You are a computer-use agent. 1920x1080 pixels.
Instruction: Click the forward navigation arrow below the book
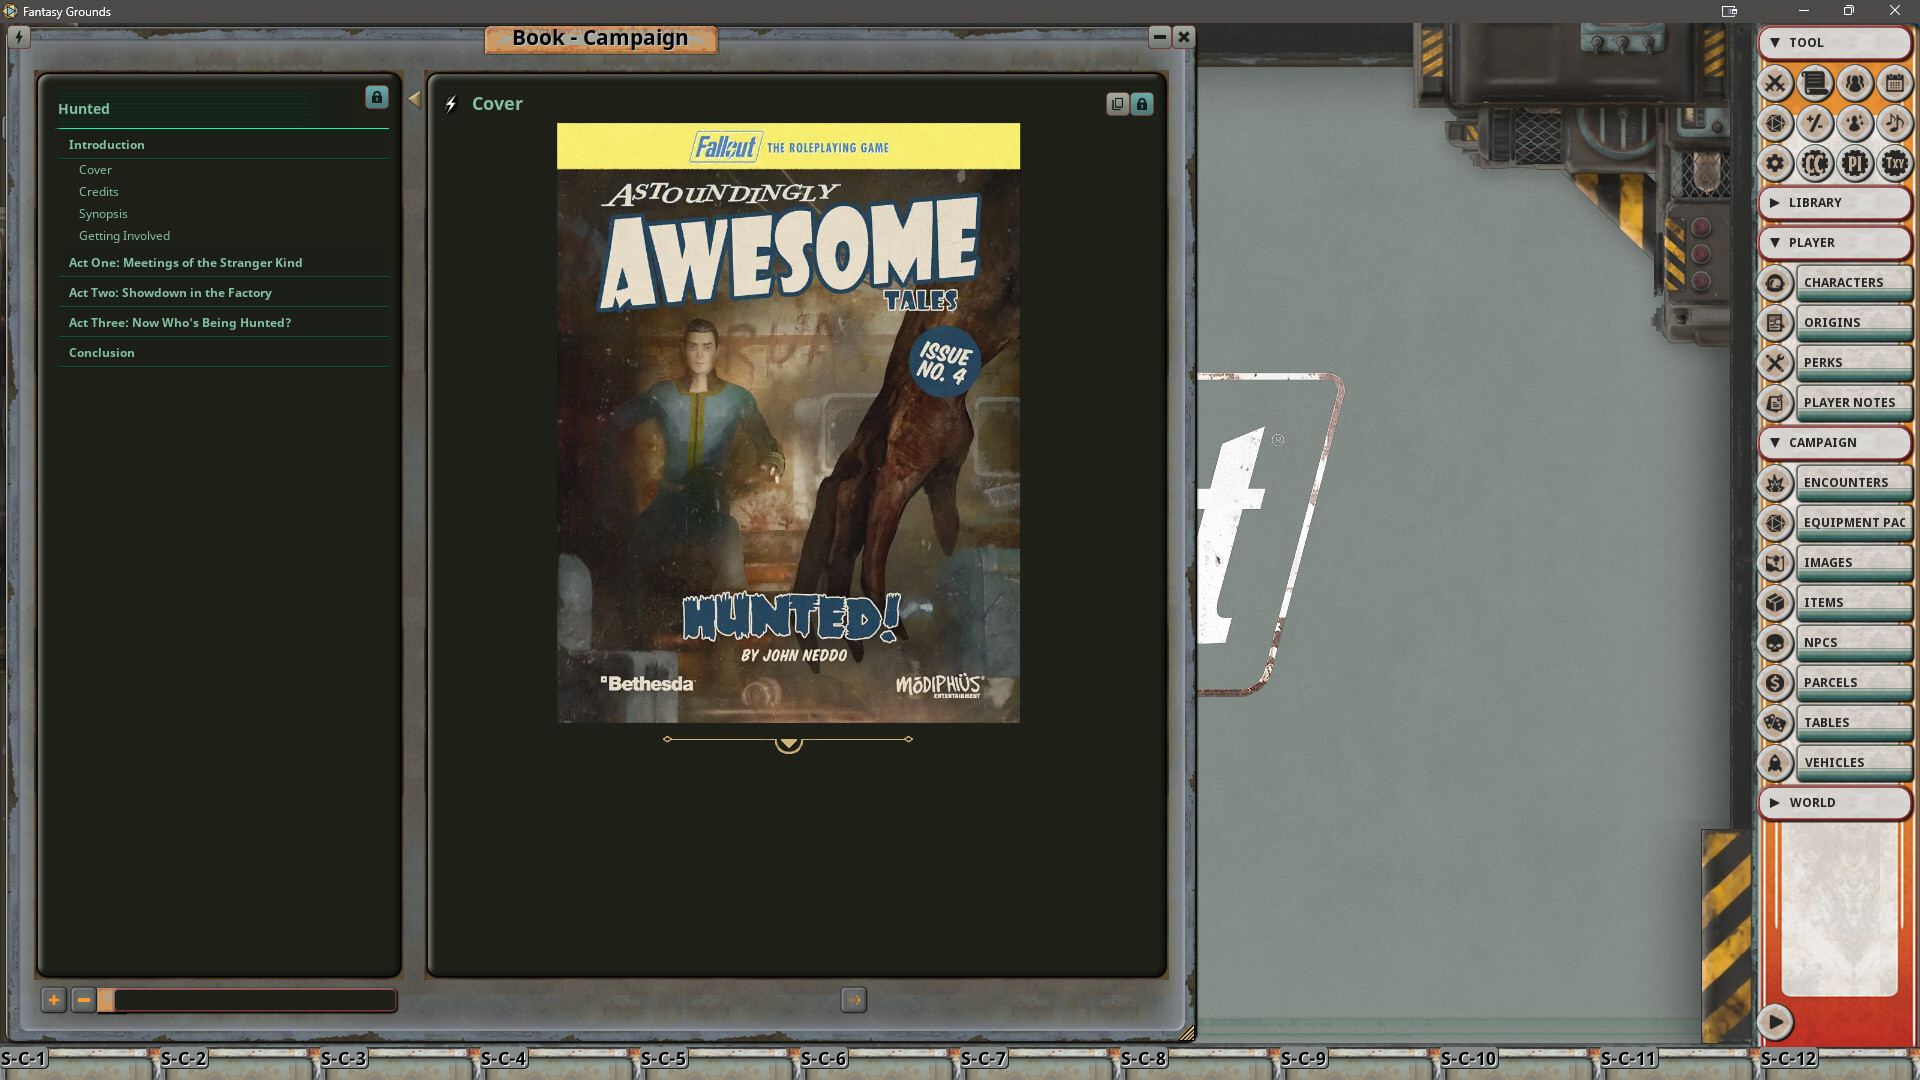coord(854,1000)
